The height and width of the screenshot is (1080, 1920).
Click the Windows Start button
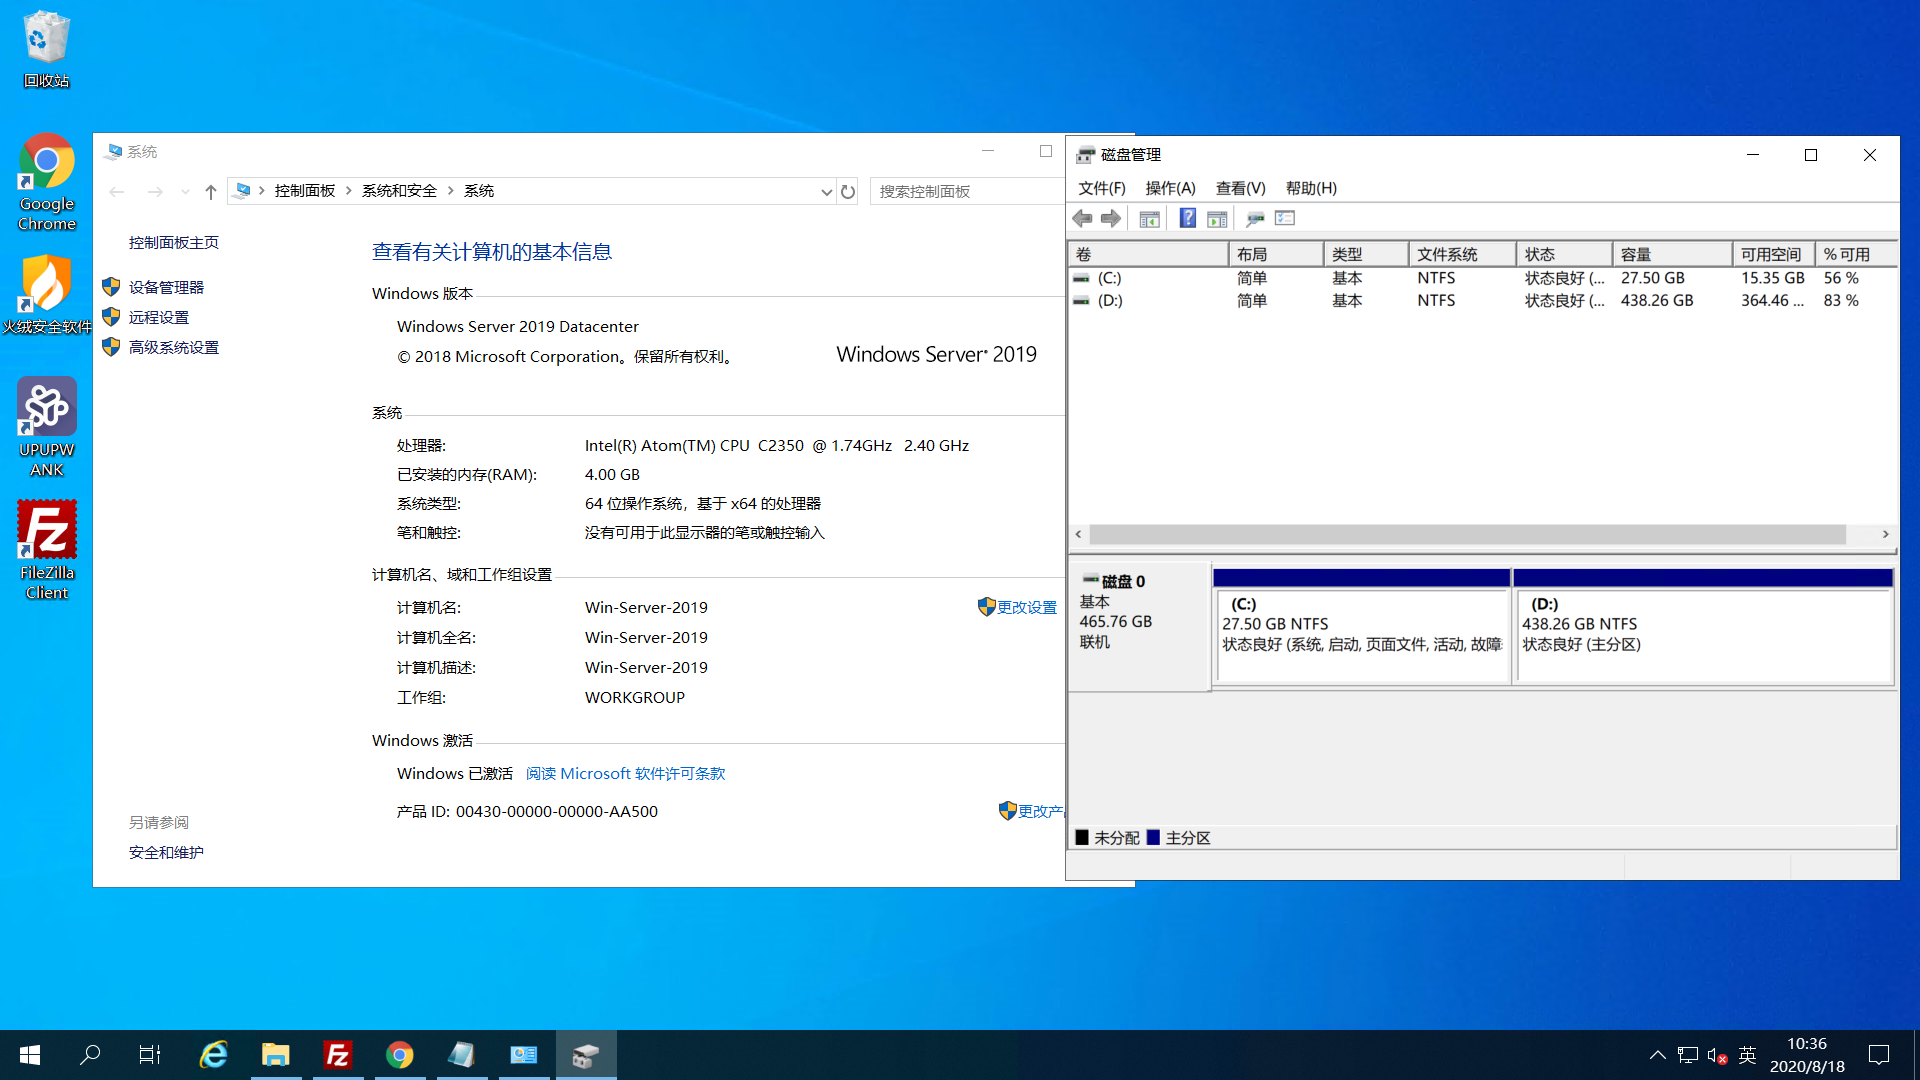coord(30,1055)
